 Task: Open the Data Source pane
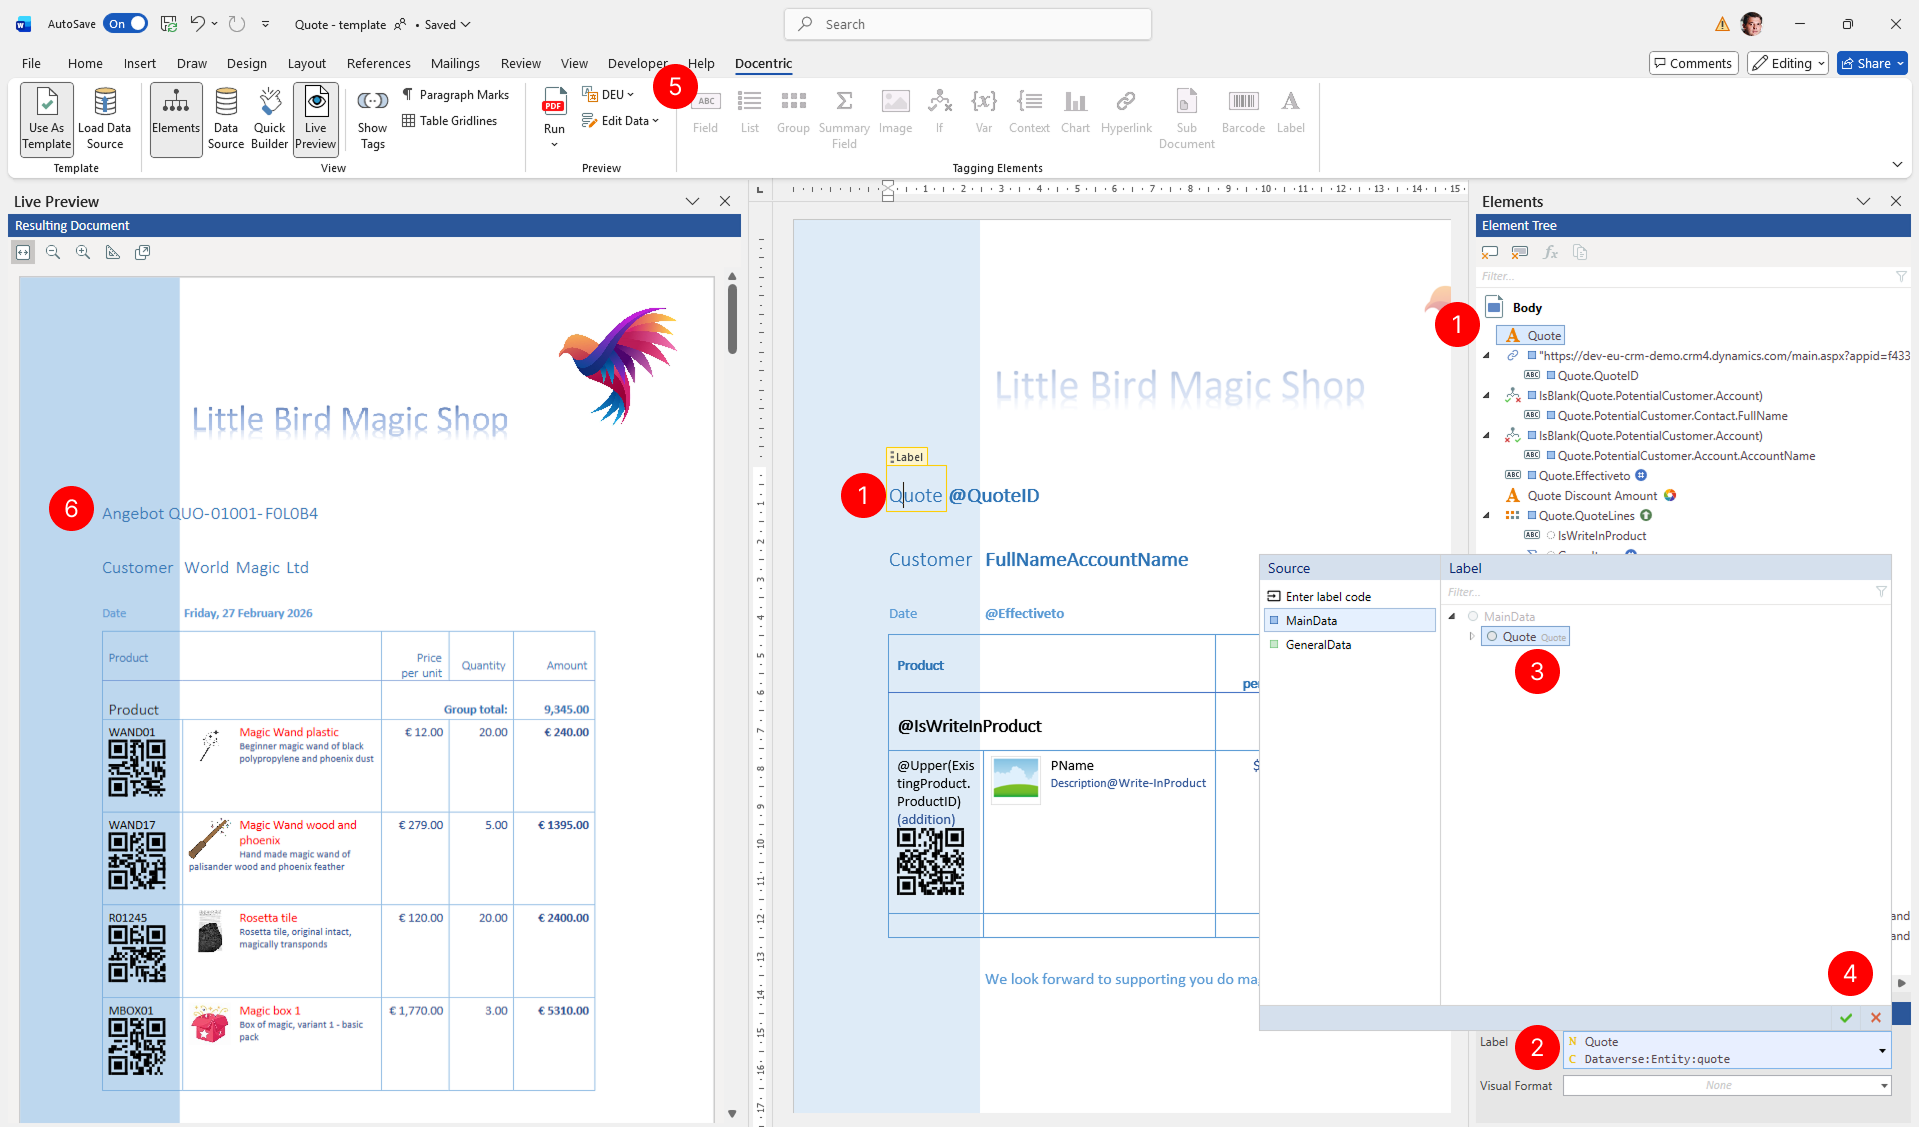click(226, 119)
